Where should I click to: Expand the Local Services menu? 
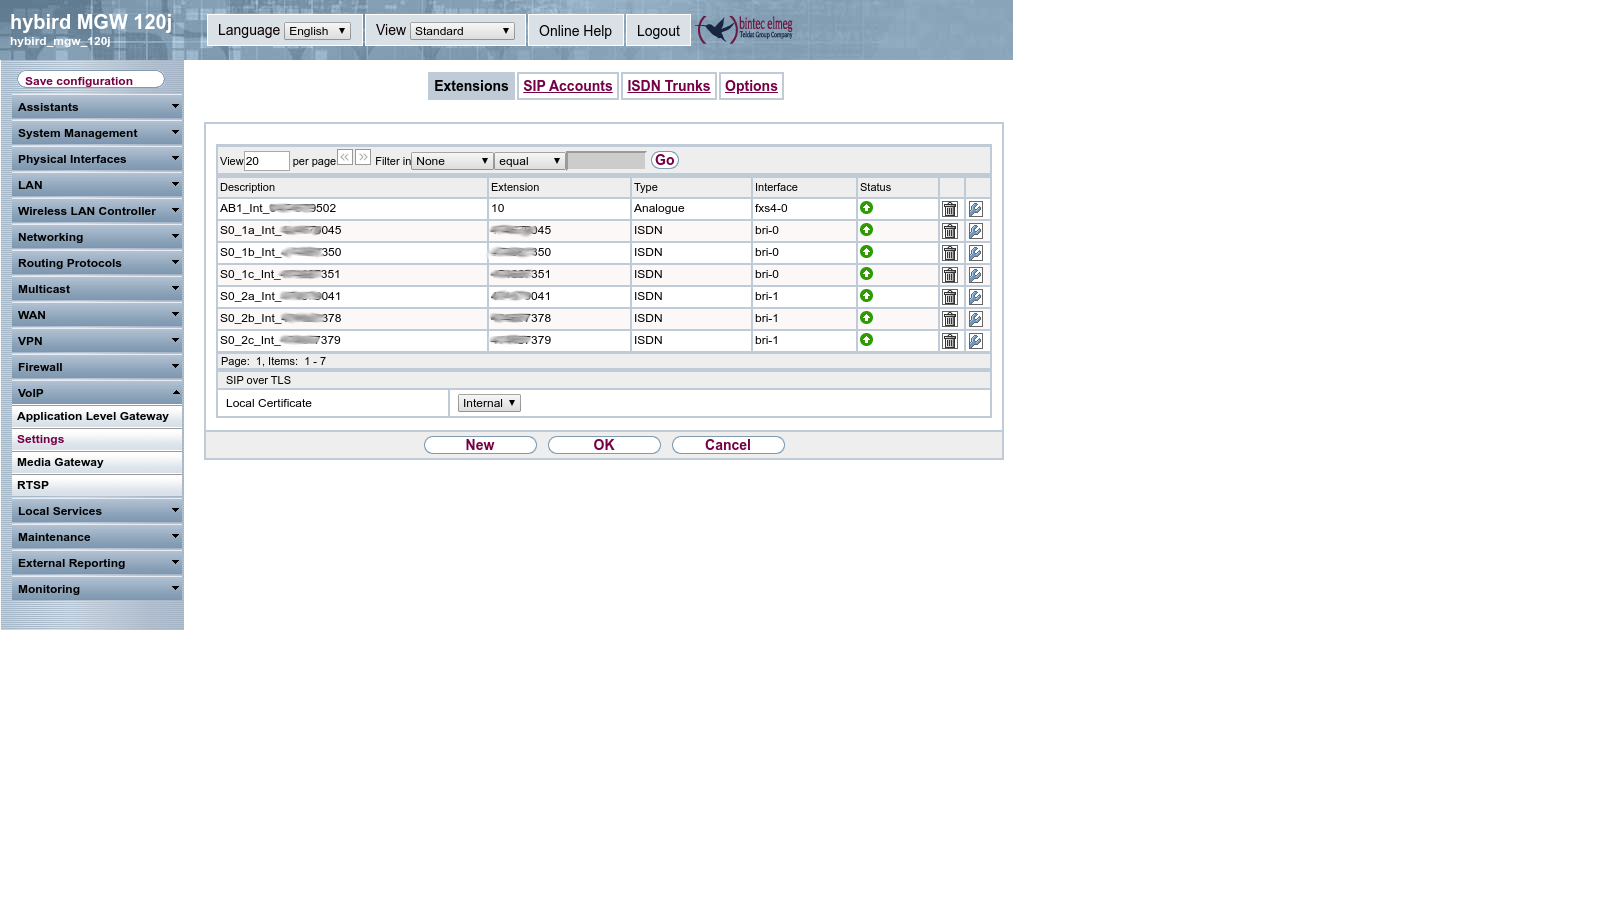(x=97, y=511)
